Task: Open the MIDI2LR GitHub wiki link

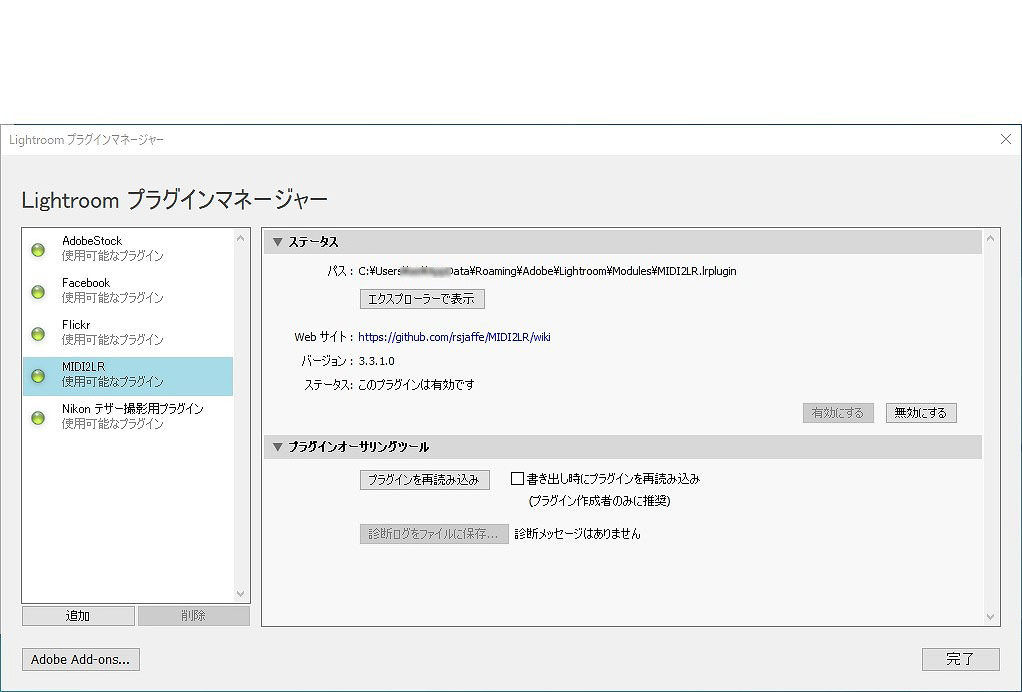Action: [x=454, y=337]
